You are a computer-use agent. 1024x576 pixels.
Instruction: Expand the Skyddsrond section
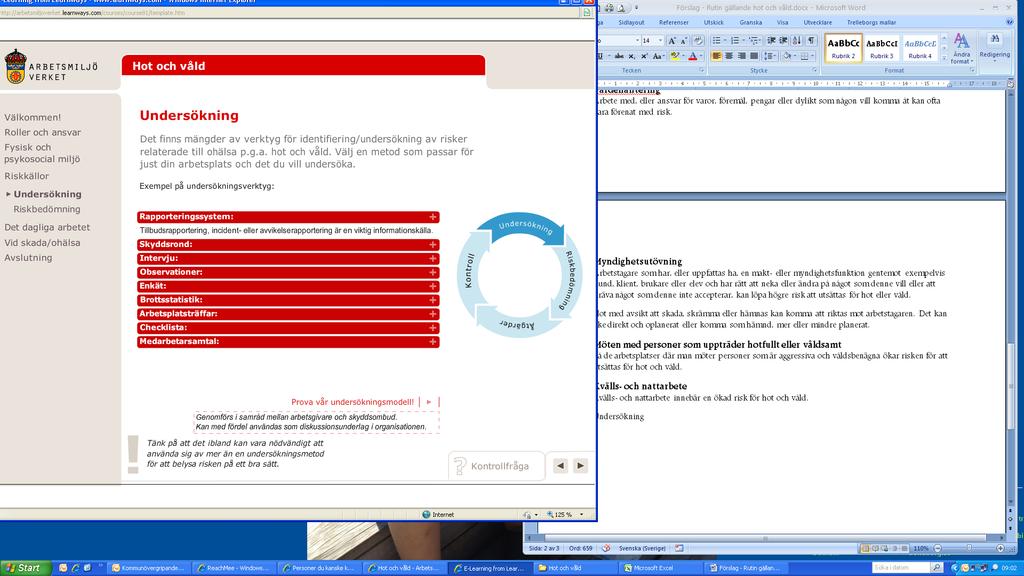(288, 244)
